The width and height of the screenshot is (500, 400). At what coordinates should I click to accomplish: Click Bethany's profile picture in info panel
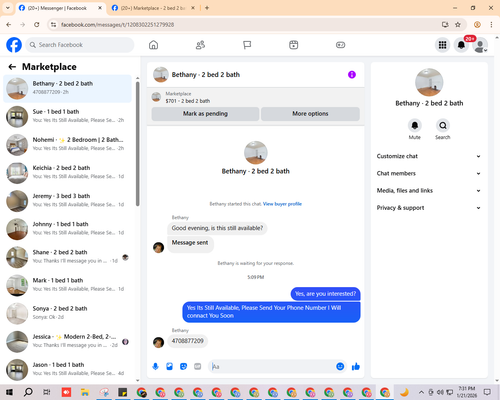(x=429, y=82)
